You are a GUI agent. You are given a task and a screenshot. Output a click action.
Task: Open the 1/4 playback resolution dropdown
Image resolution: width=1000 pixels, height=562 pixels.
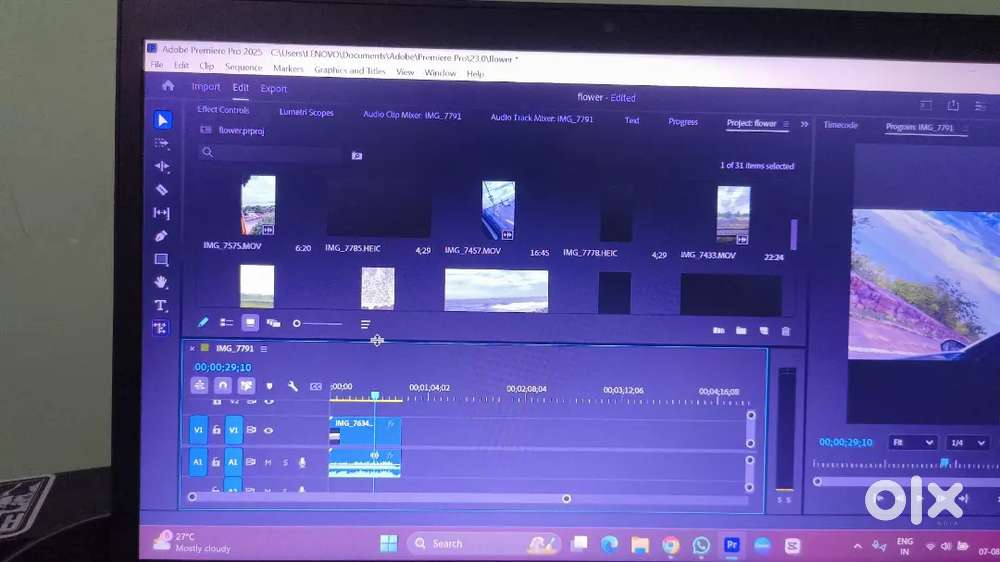tap(967, 442)
